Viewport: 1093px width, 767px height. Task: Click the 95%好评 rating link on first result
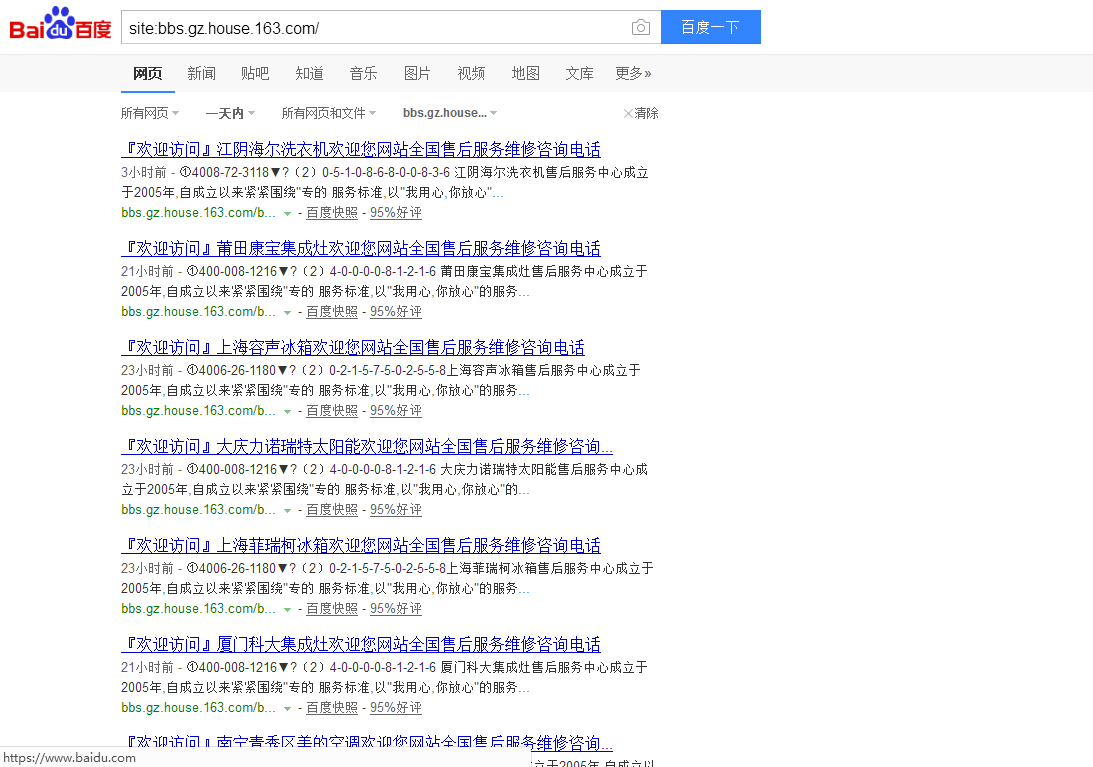click(x=395, y=212)
